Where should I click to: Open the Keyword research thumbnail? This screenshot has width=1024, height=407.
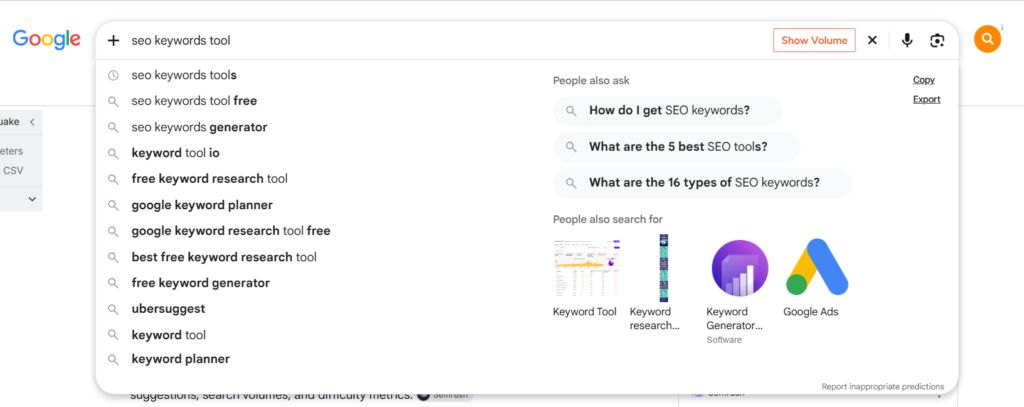click(664, 268)
